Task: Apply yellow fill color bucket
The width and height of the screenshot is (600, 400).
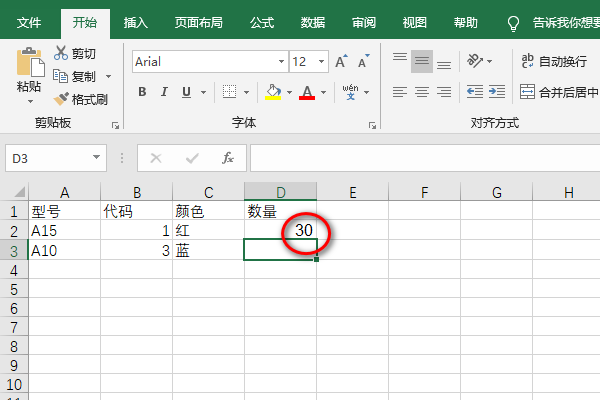Action: (273, 92)
